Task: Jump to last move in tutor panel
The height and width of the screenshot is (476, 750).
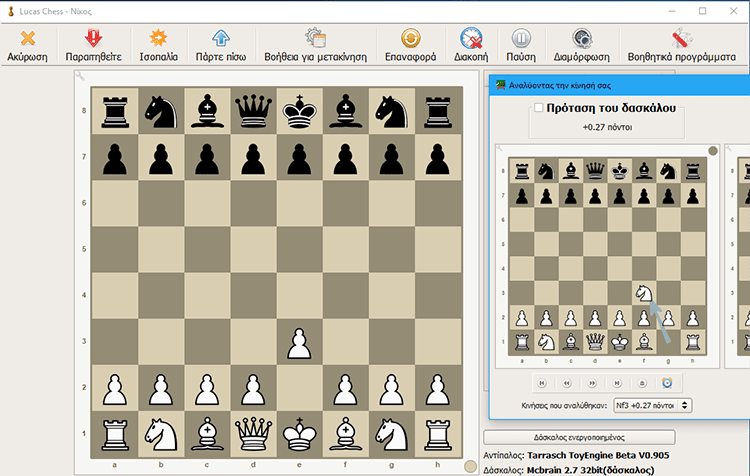Action: point(617,383)
